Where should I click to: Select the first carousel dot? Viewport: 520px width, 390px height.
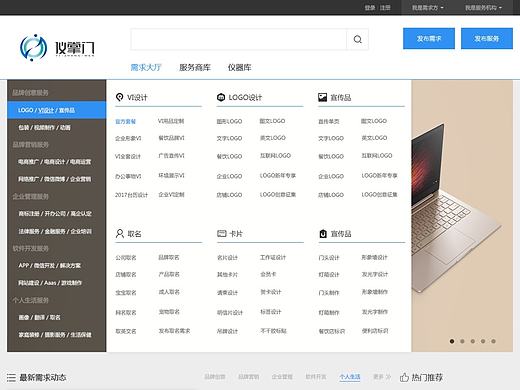452,341
